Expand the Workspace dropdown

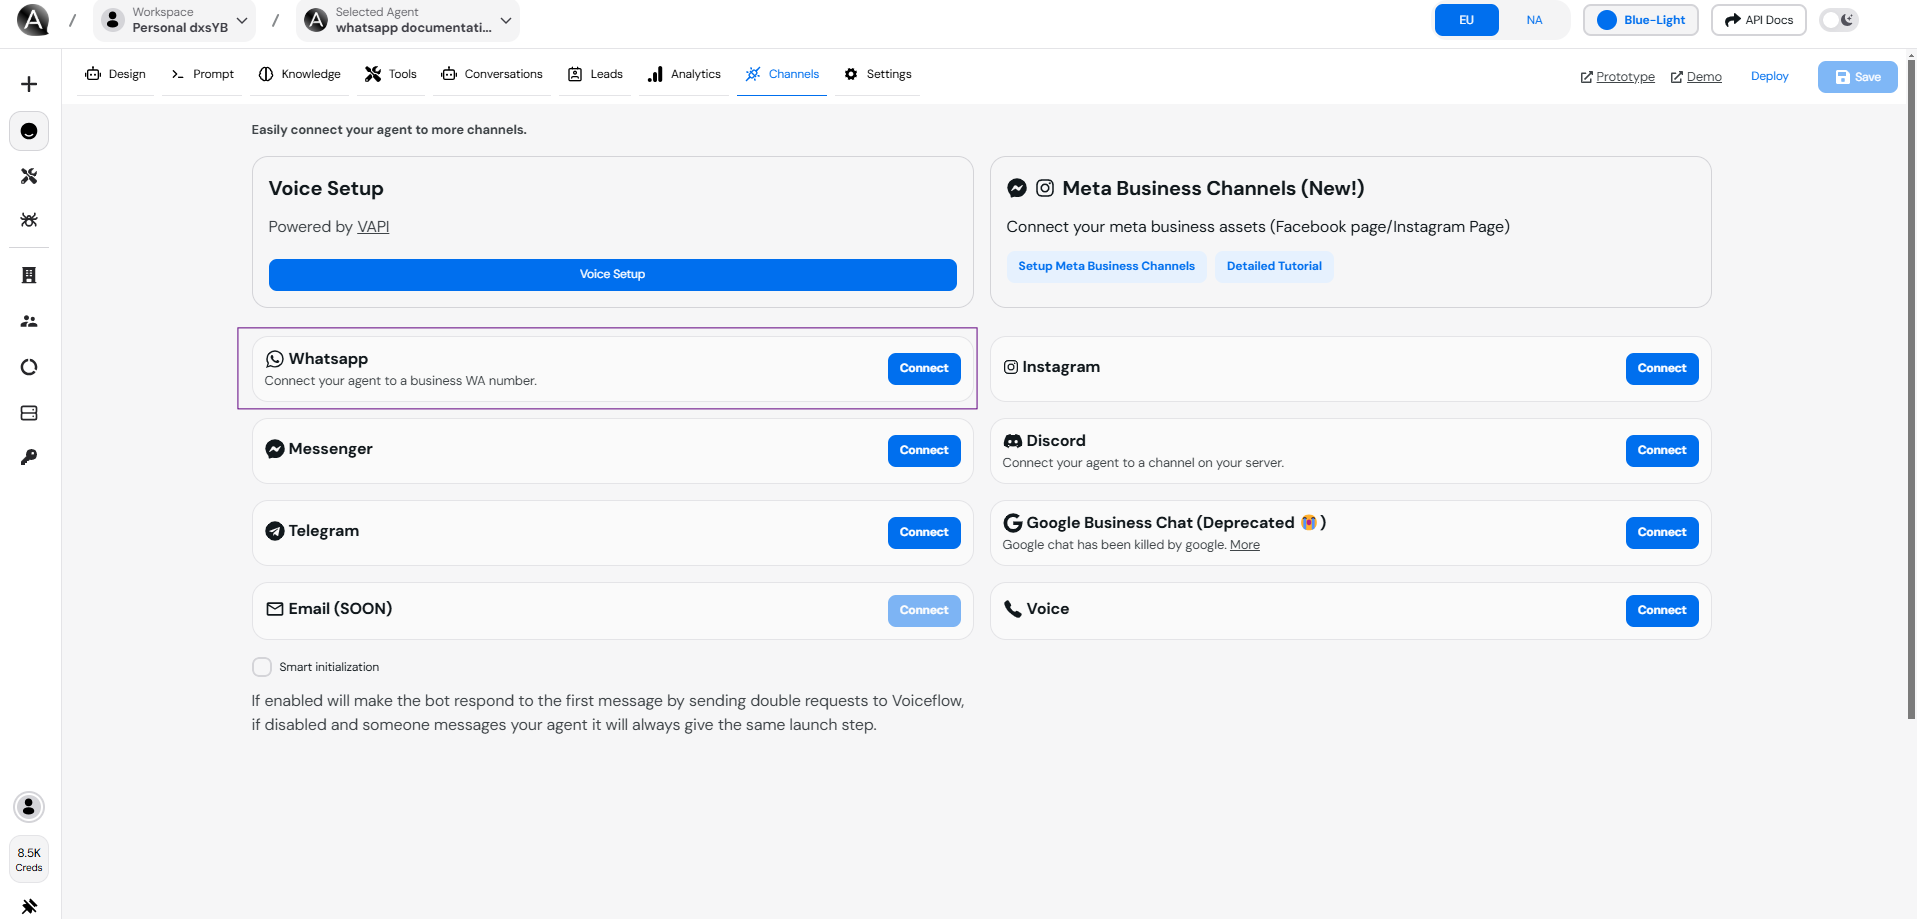click(x=241, y=19)
